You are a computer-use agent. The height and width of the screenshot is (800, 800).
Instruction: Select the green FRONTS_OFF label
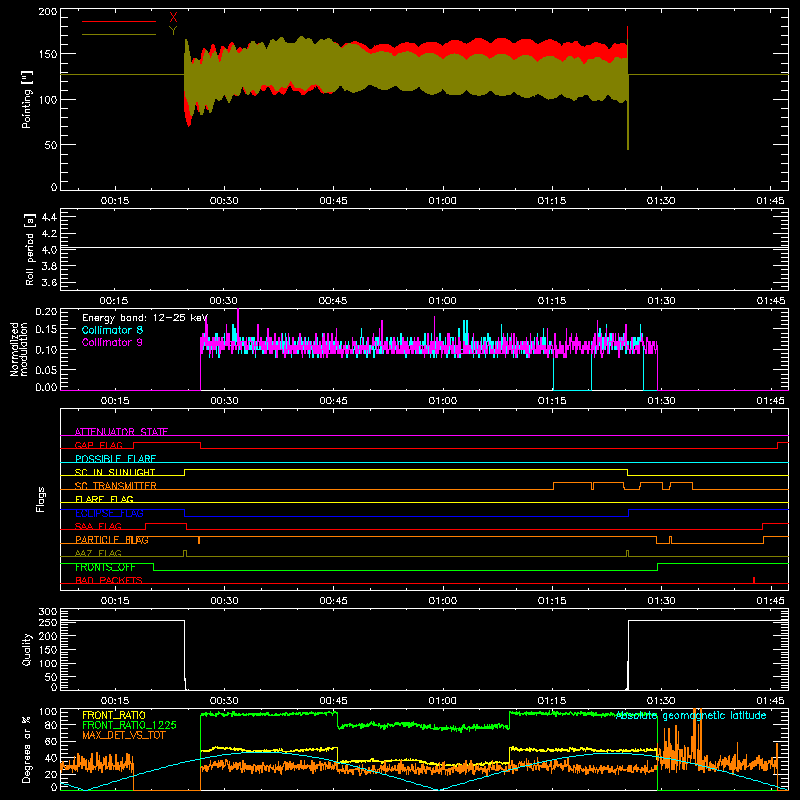click(105, 567)
